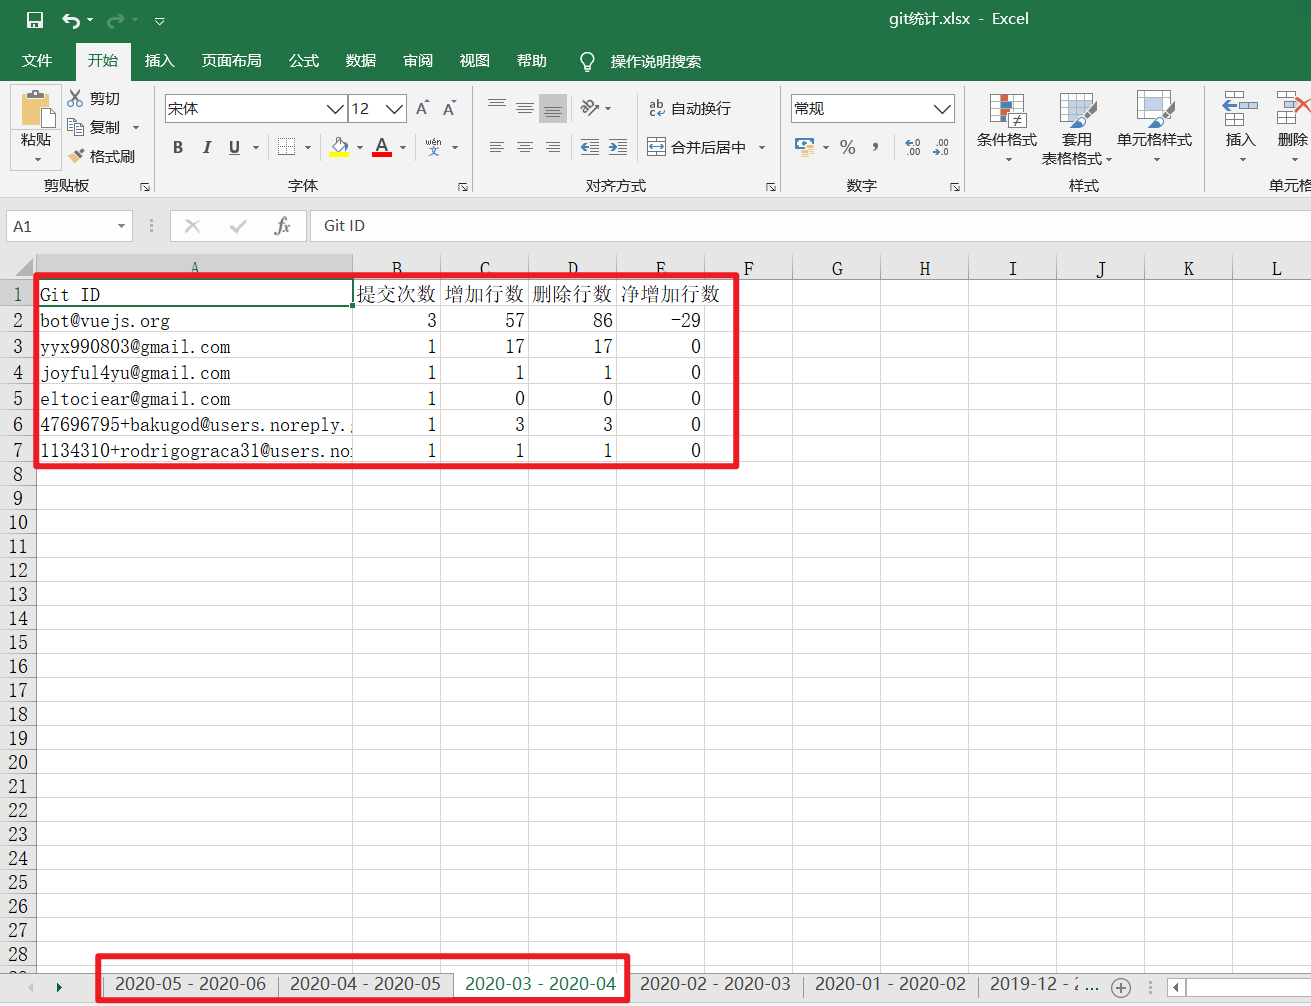Apply percent style
Image resolution: width=1311 pixels, height=1006 pixels.
click(x=848, y=147)
